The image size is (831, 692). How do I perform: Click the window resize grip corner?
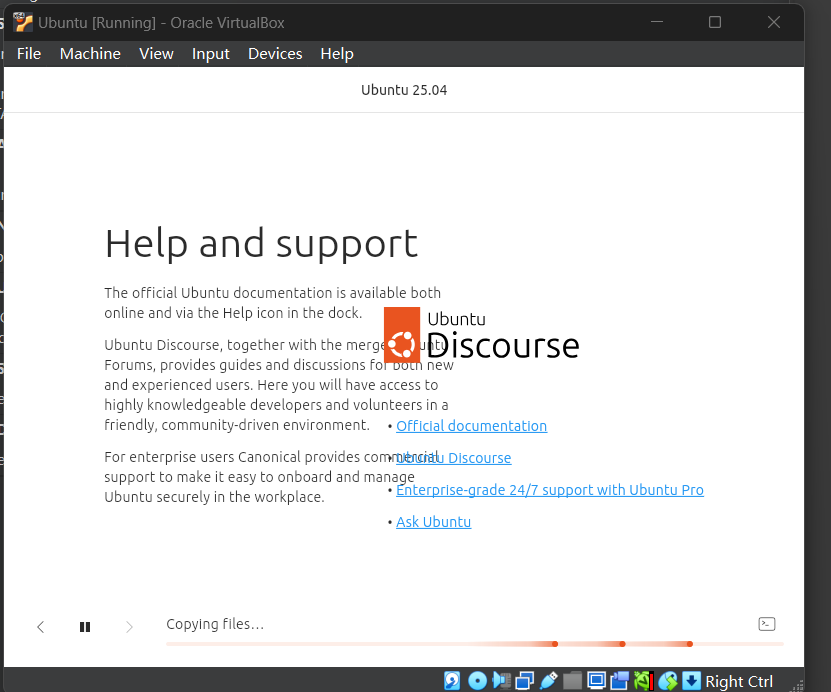tap(797, 685)
